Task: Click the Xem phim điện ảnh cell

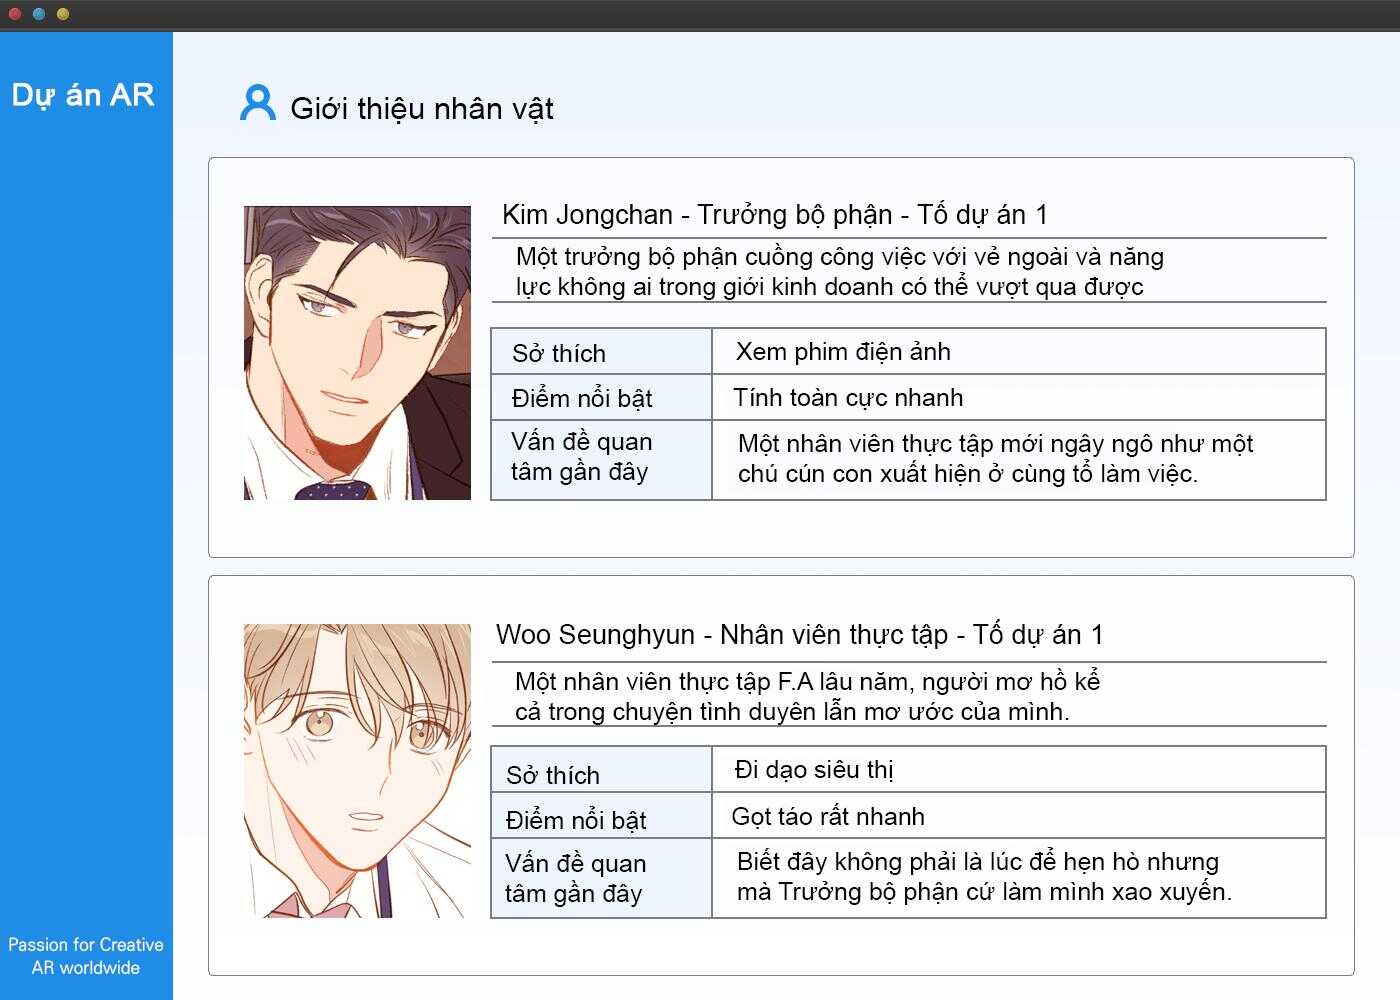Action: point(1019,351)
